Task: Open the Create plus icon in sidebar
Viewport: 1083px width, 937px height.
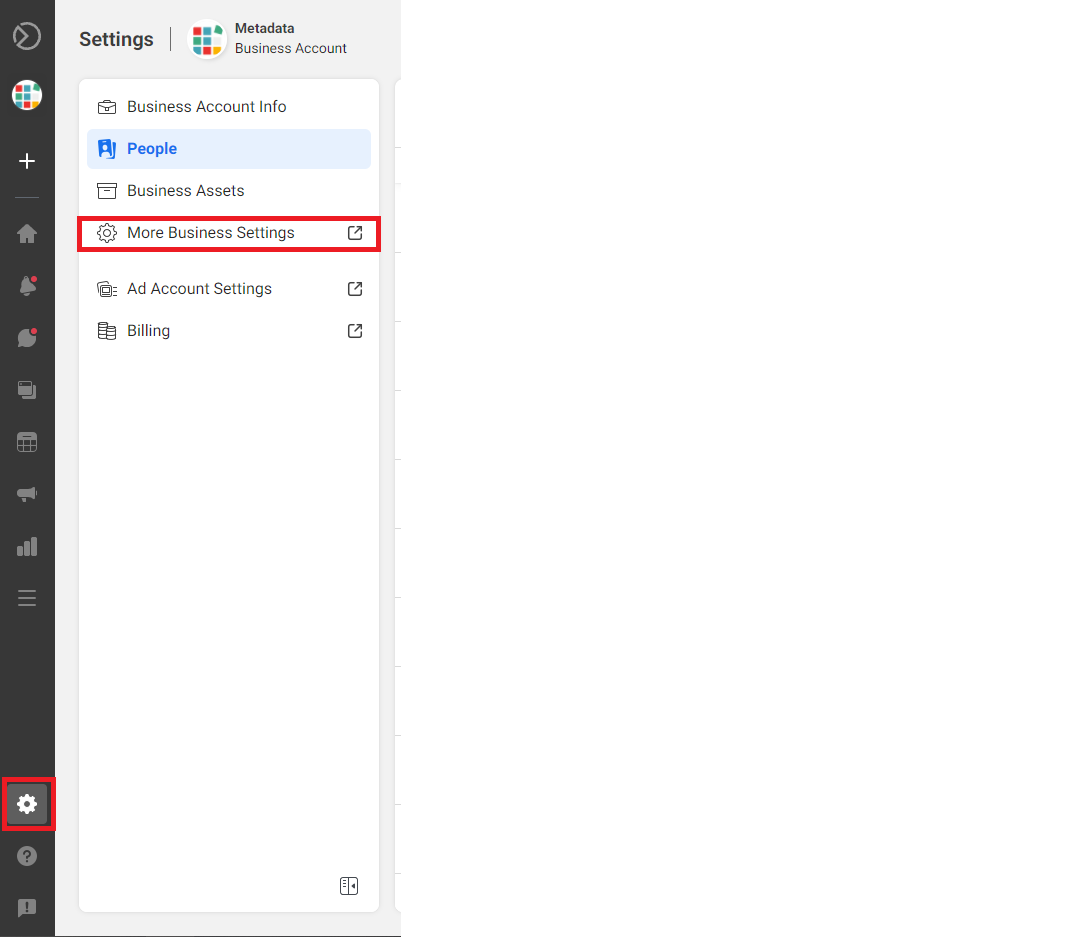Action: pyautogui.click(x=27, y=161)
